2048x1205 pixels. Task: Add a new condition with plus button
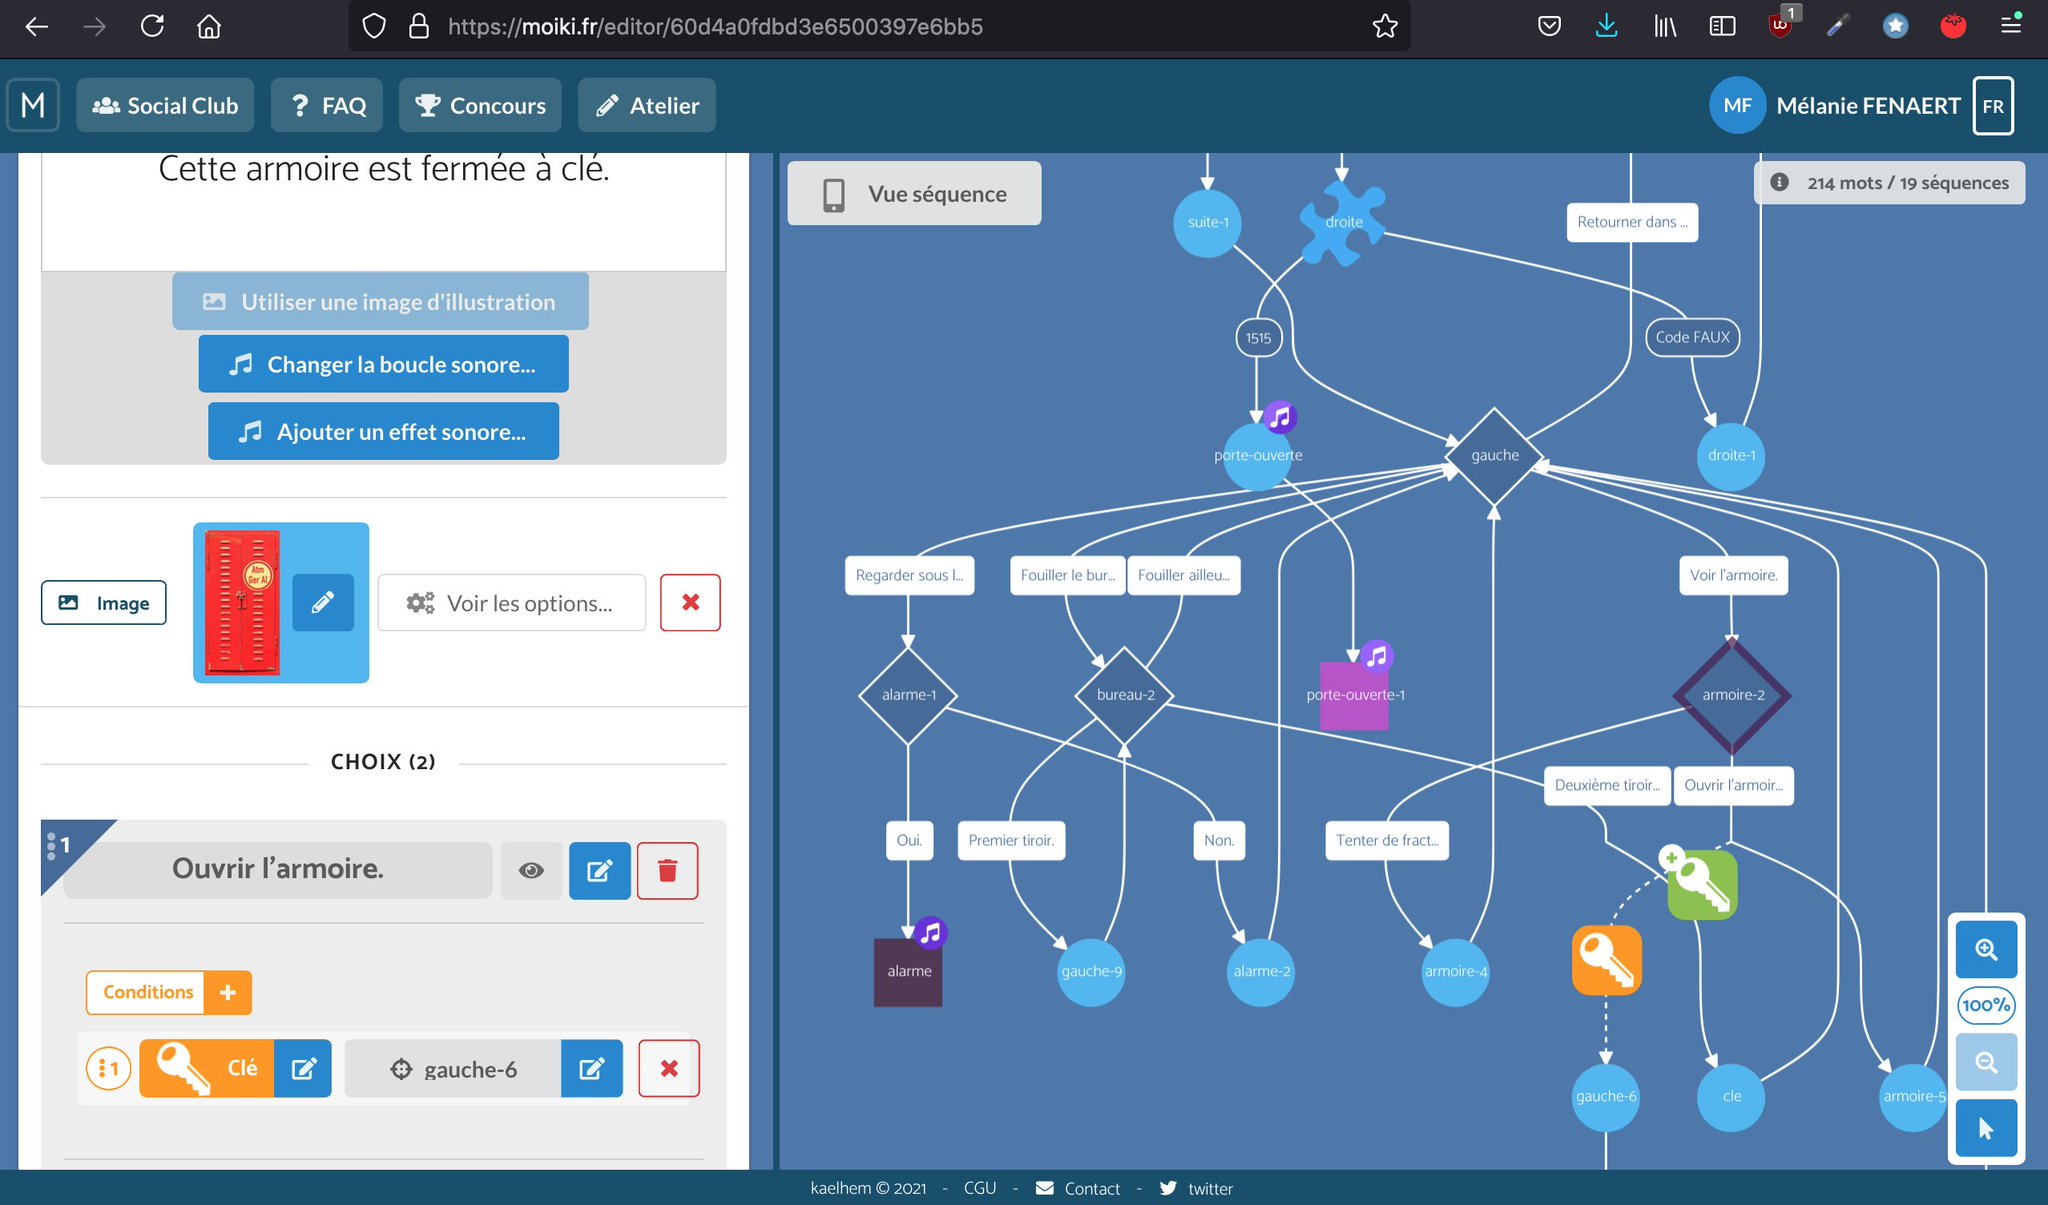click(228, 992)
